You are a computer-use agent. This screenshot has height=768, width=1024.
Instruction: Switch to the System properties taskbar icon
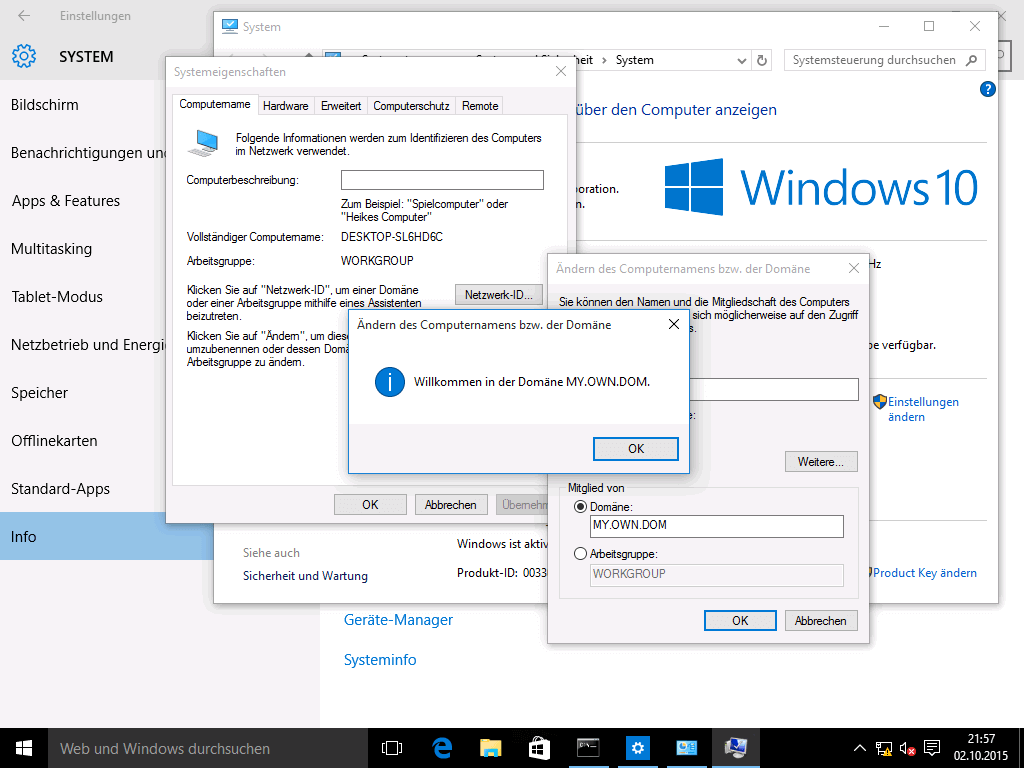point(735,748)
